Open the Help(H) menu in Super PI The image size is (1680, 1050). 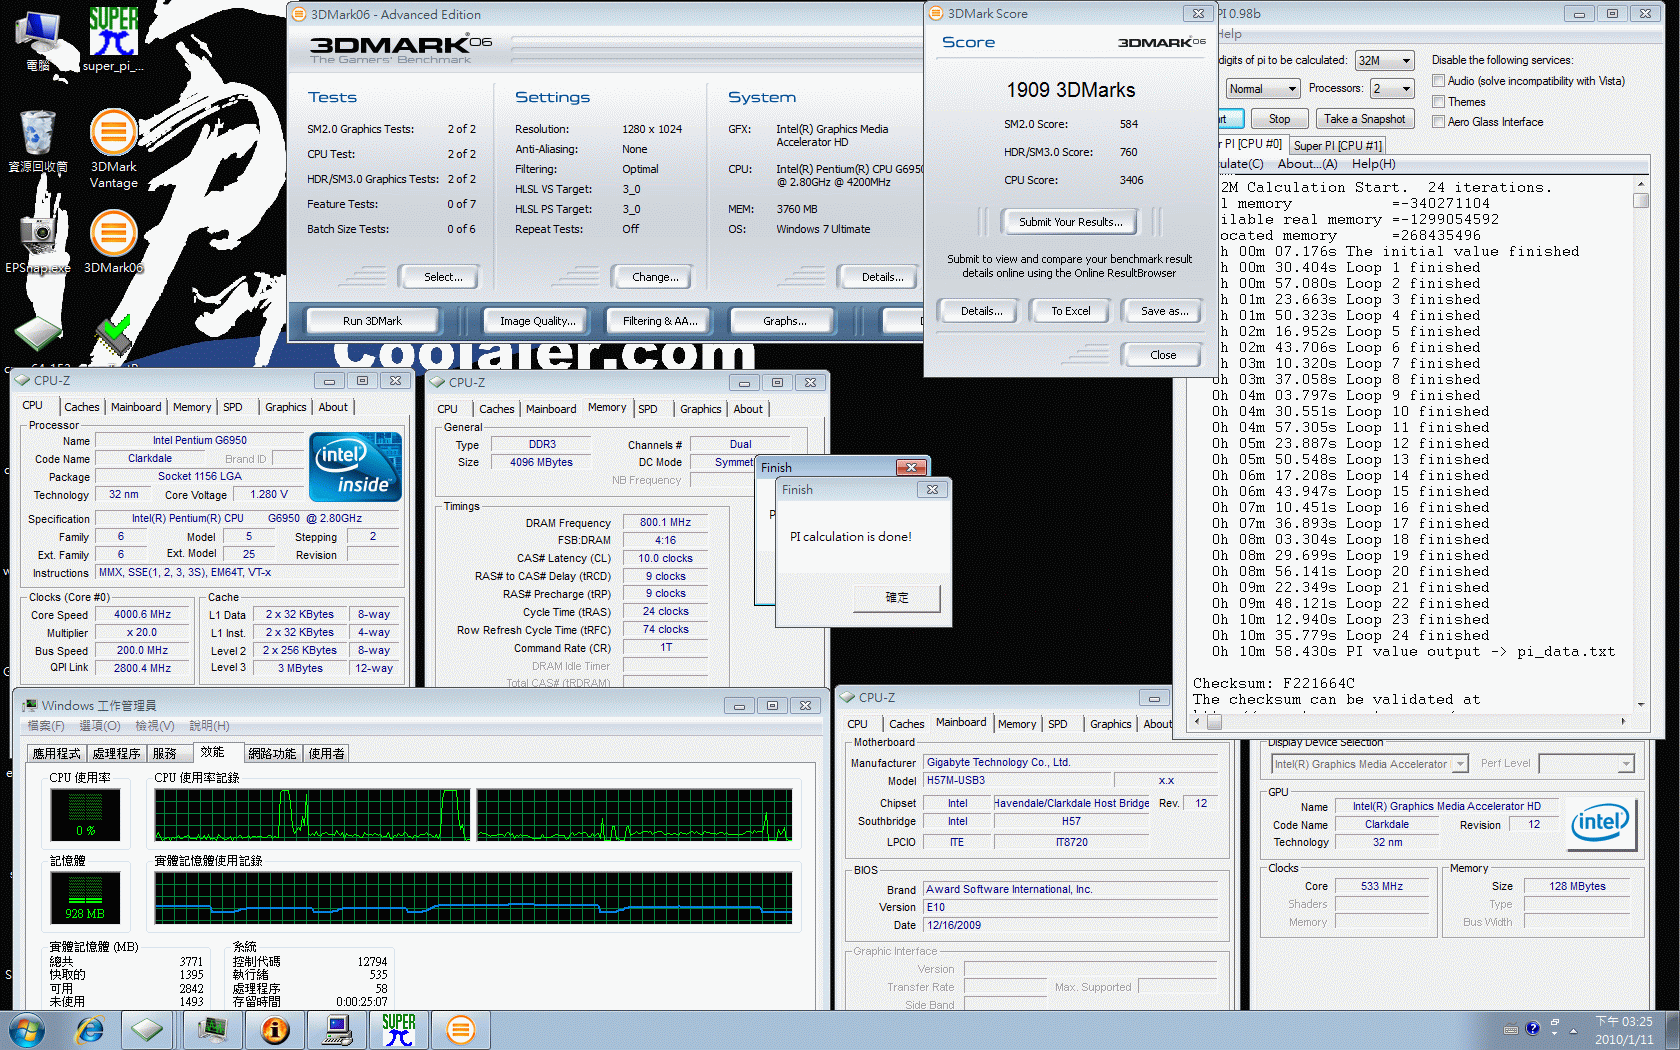pos(1373,164)
